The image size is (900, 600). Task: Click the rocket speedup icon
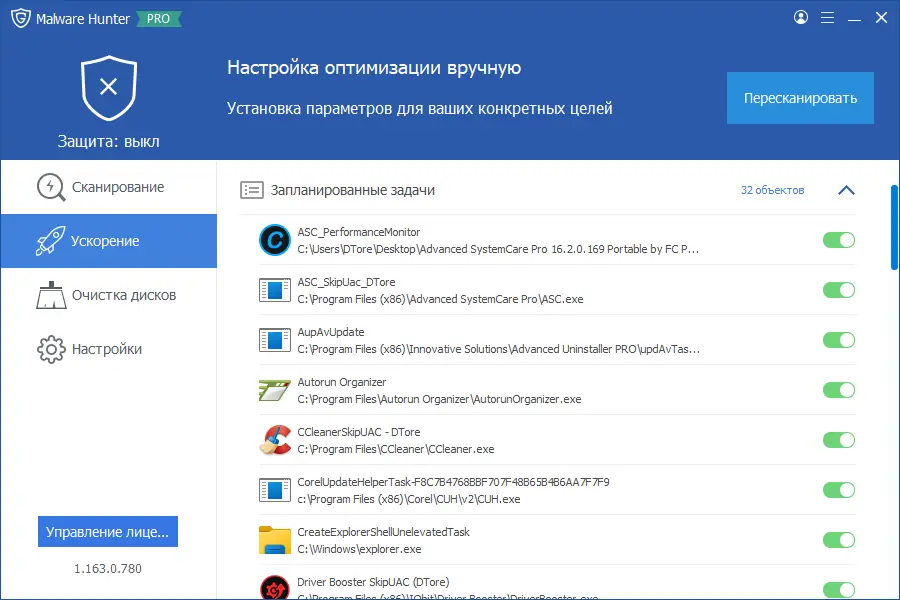pos(51,241)
